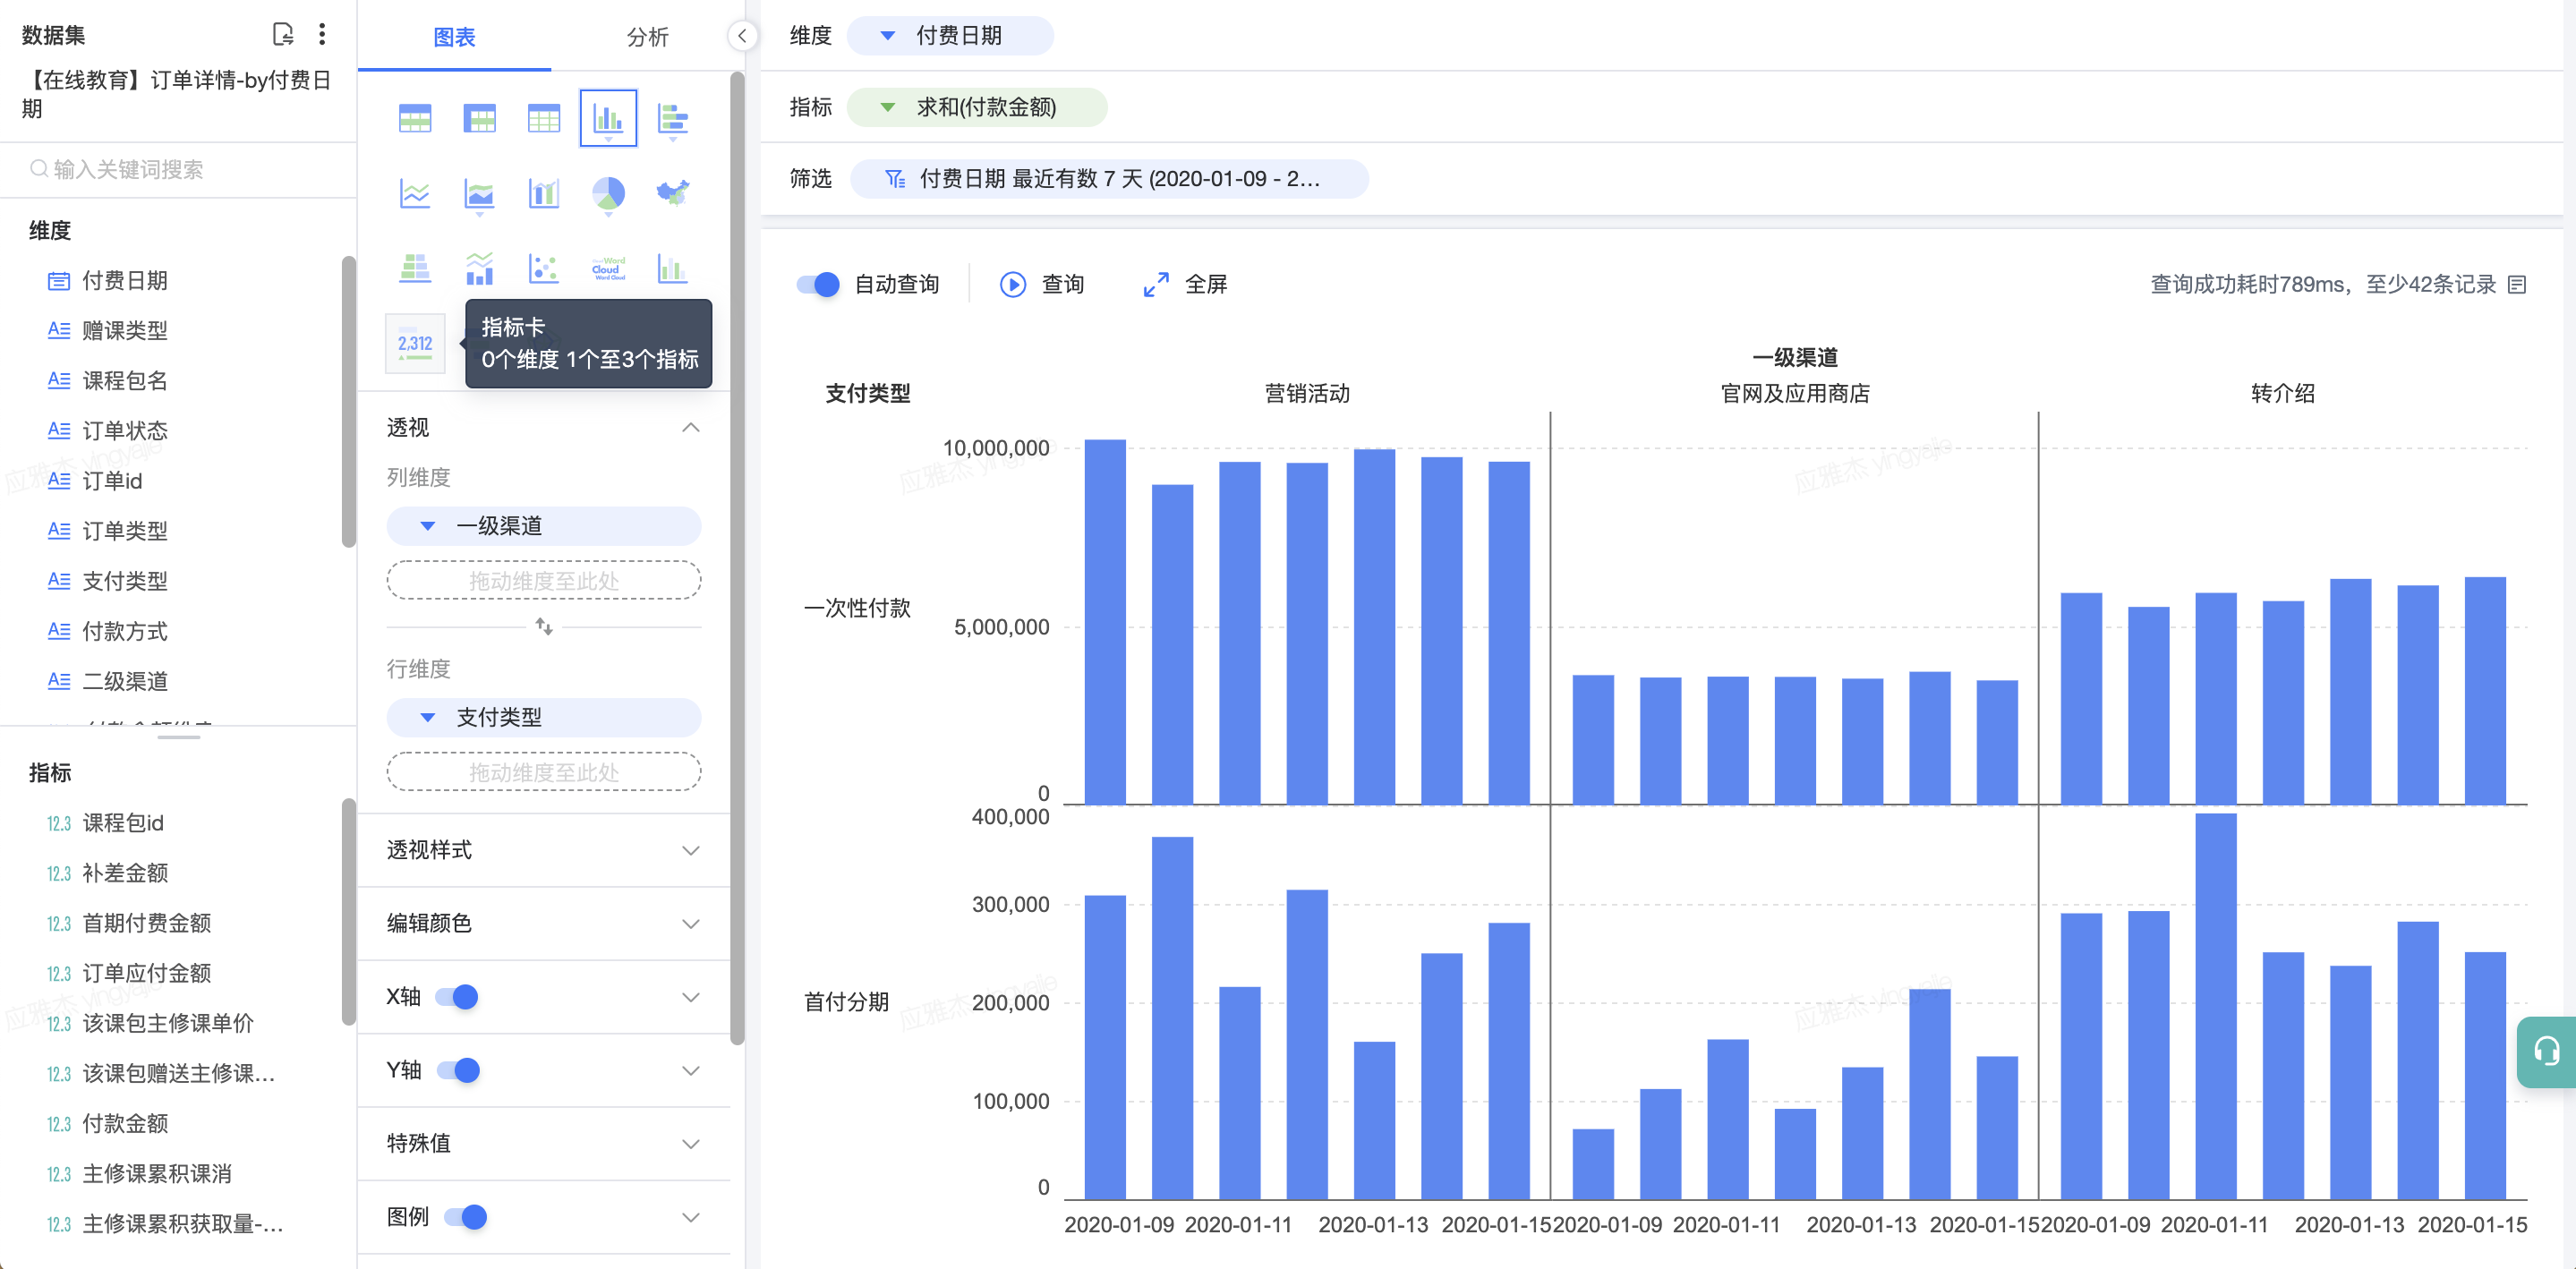Select the plain grid table chart icon
The image size is (2576, 1269).
[x=544, y=119]
